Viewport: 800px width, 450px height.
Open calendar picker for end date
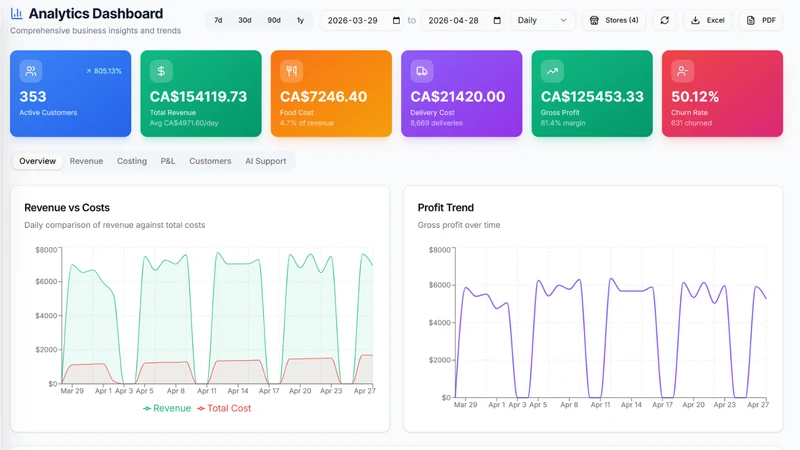pos(497,20)
